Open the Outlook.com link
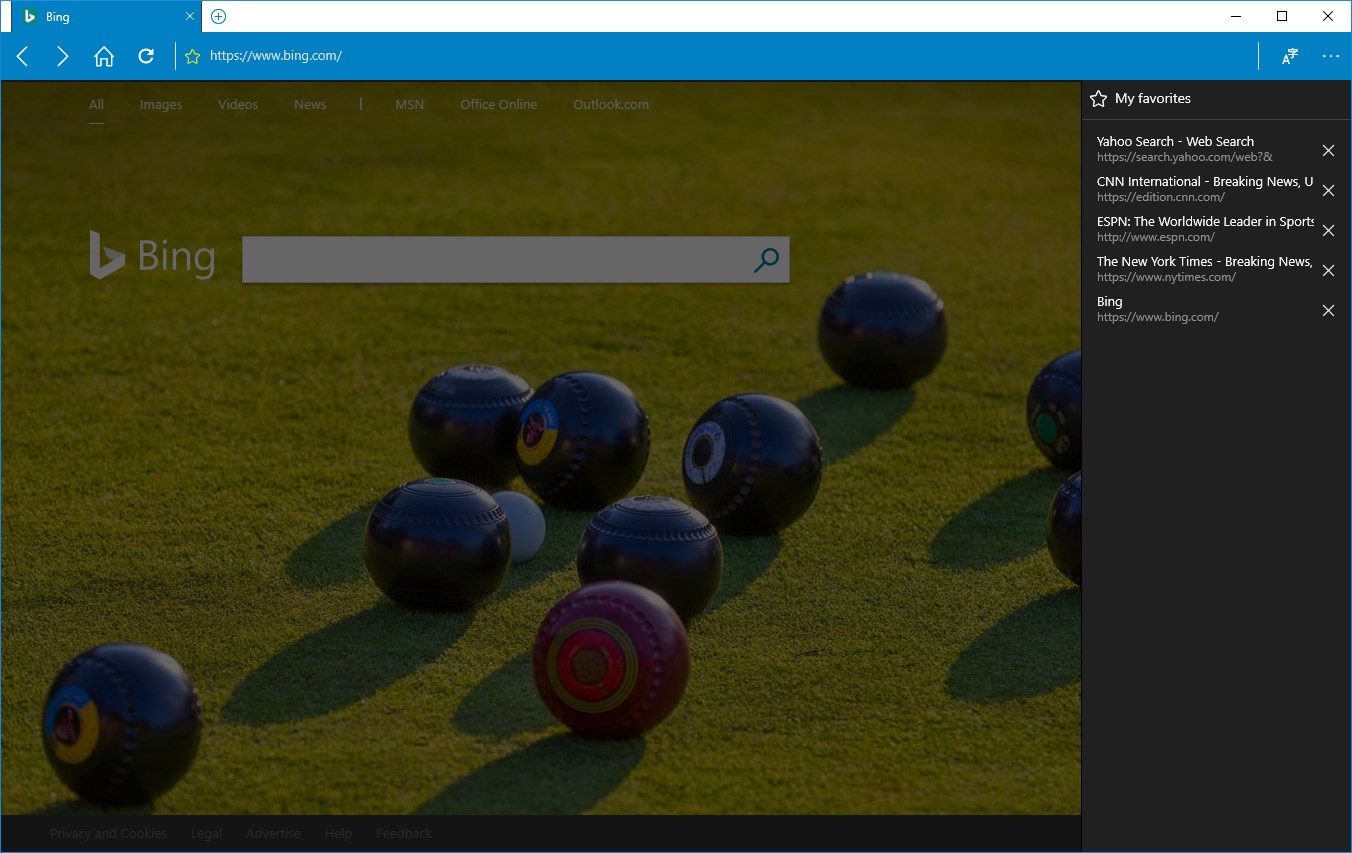This screenshot has height=853, width=1352. point(611,104)
